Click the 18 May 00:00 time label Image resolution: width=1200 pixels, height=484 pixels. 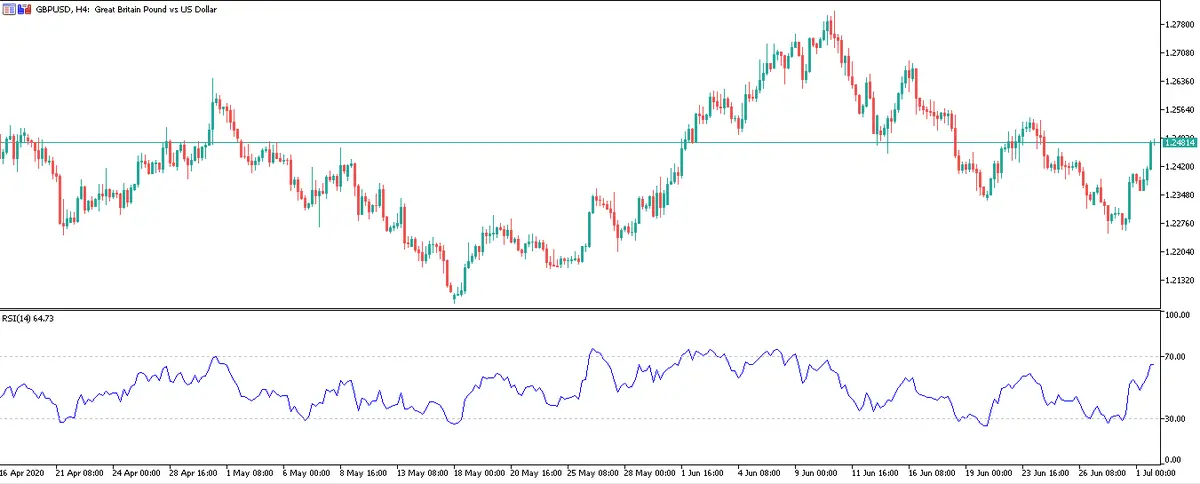pos(480,472)
